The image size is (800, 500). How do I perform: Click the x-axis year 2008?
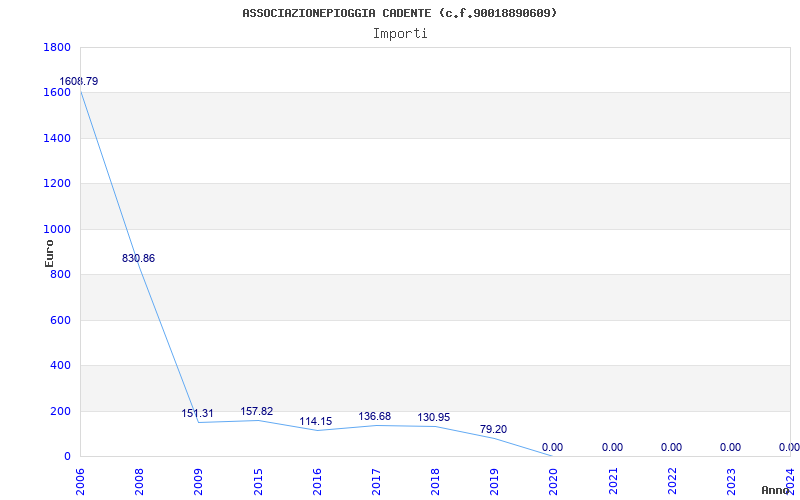139,482
